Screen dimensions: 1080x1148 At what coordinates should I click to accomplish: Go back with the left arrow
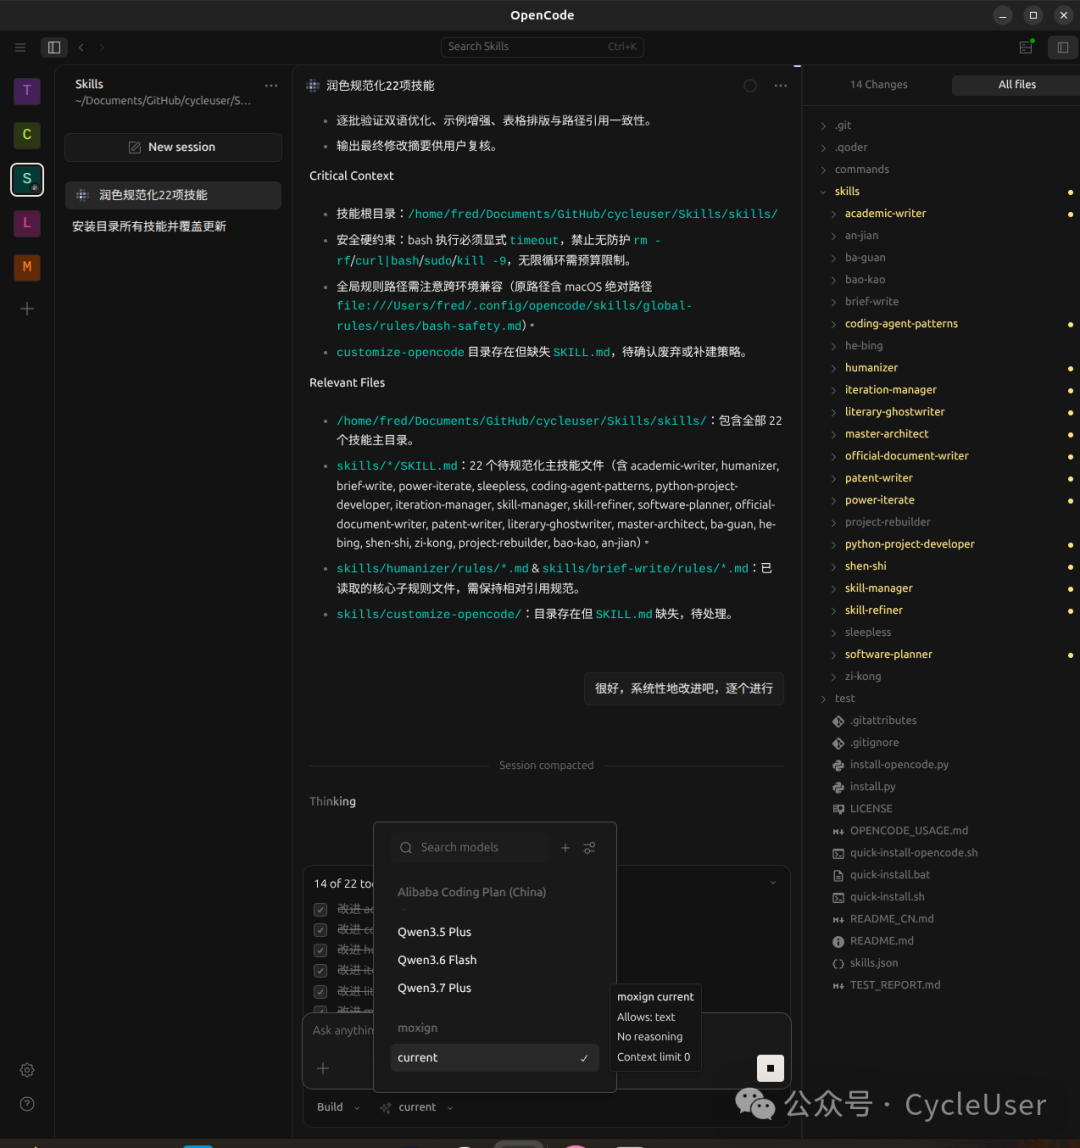[81, 47]
